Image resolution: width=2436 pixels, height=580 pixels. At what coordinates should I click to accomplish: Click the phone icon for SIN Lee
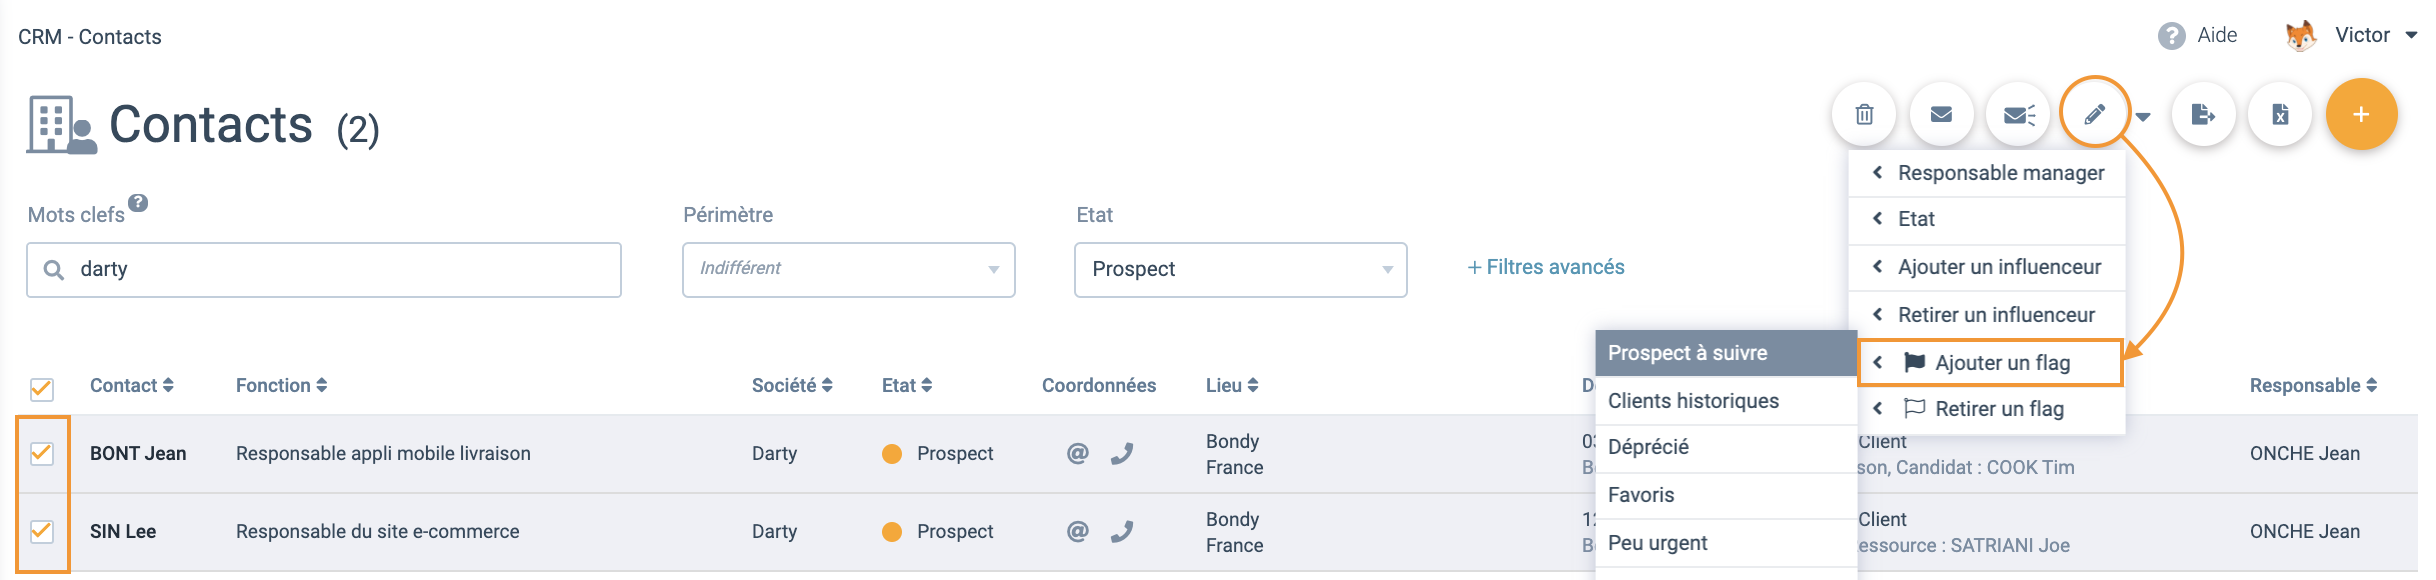[1122, 531]
